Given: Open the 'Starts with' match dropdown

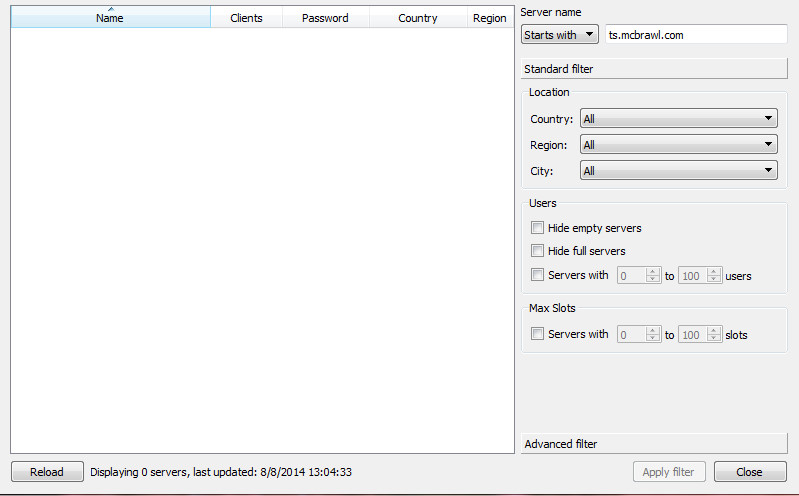Looking at the screenshot, I should (560, 35).
